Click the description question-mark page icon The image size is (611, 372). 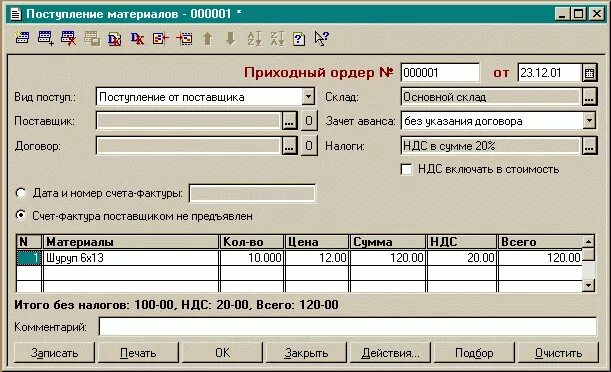299,39
